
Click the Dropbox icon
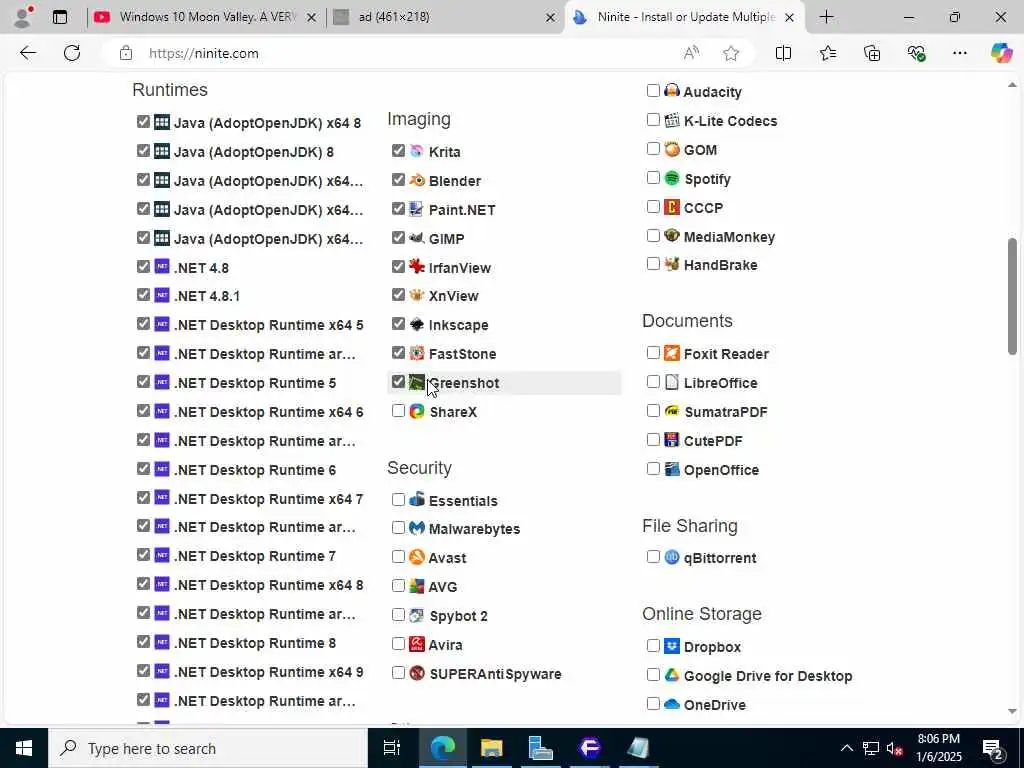672,646
